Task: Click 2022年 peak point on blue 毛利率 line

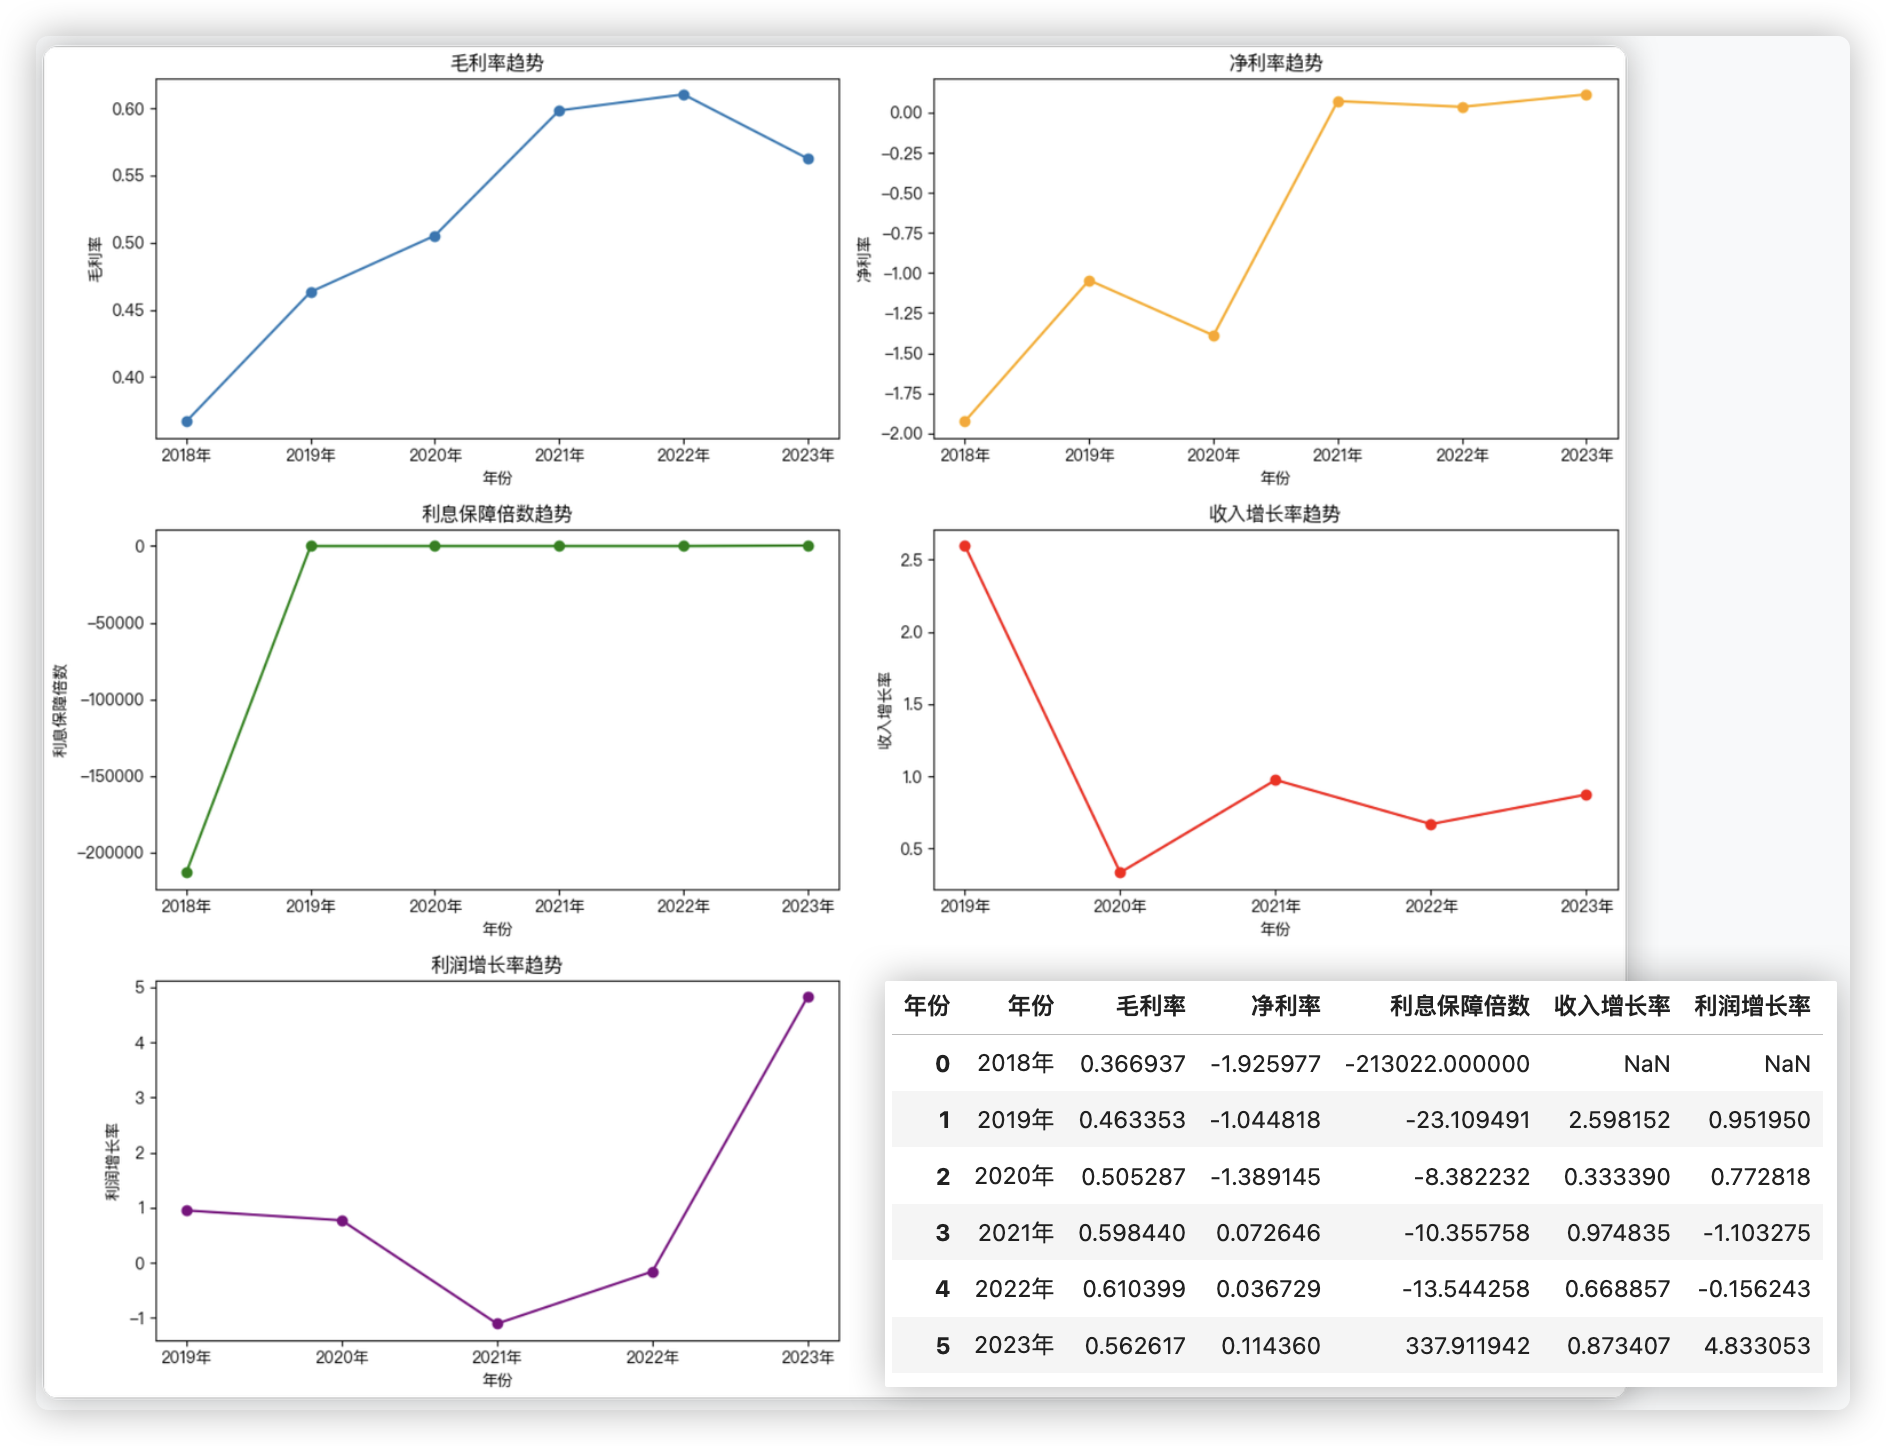Action: click(684, 95)
